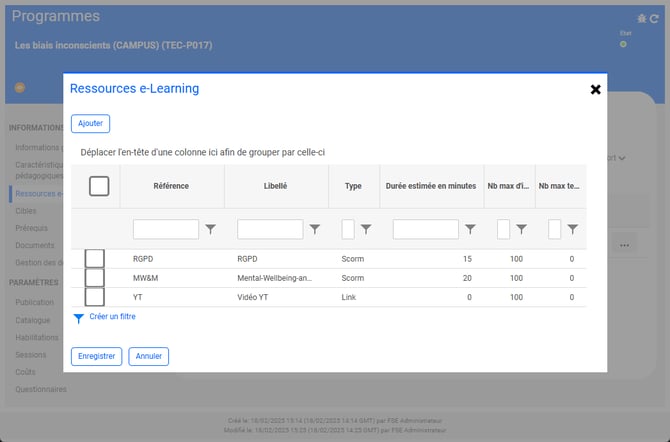
Task: Open the Sessions menu item in sidebar
Action: coord(31,354)
